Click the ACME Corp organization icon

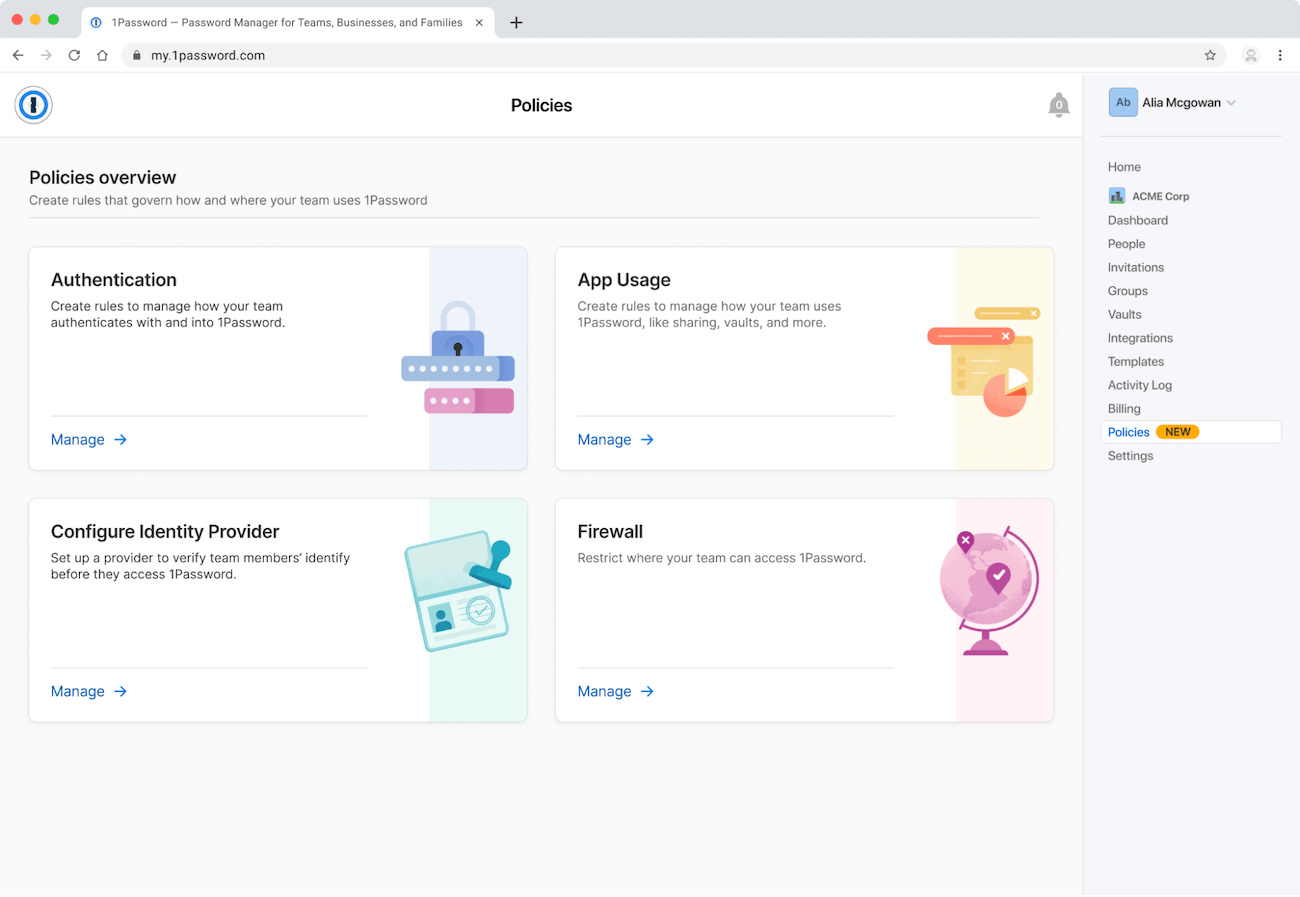(1117, 196)
